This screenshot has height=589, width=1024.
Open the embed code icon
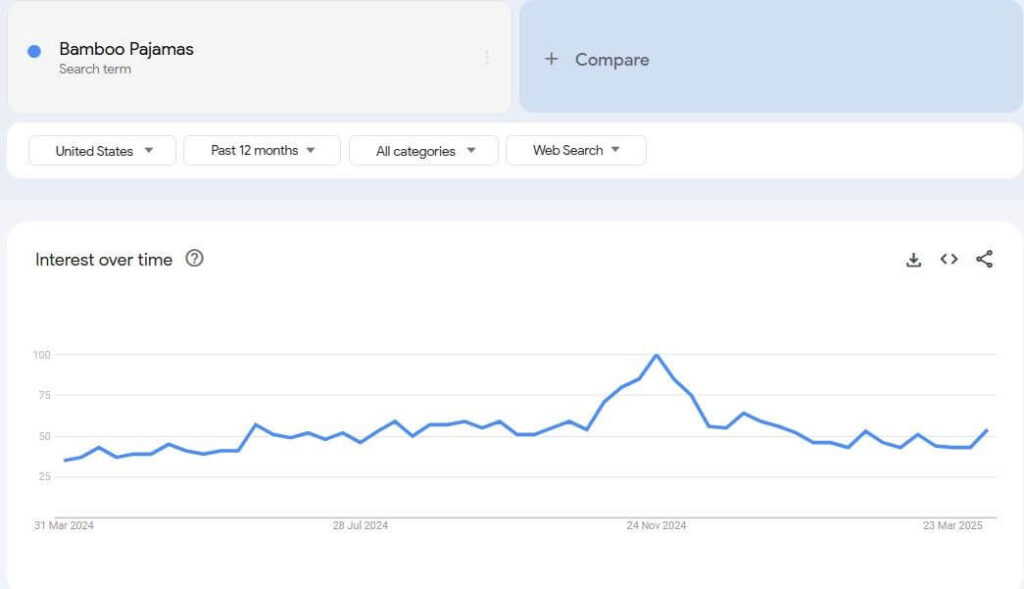pos(949,260)
